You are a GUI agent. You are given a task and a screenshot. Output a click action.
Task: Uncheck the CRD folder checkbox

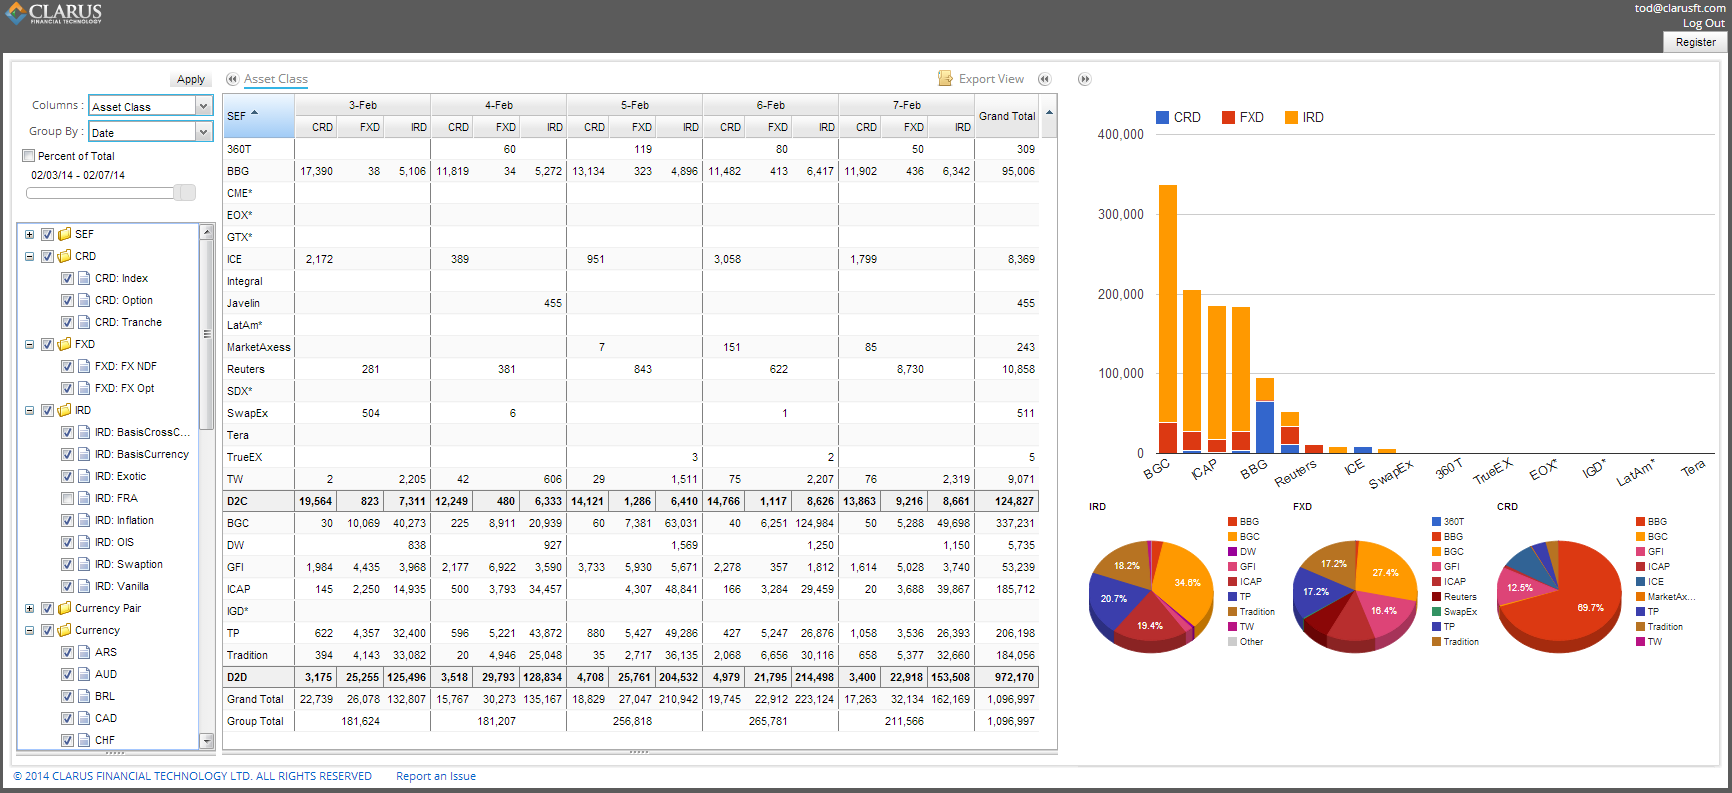click(x=47, y=256)
